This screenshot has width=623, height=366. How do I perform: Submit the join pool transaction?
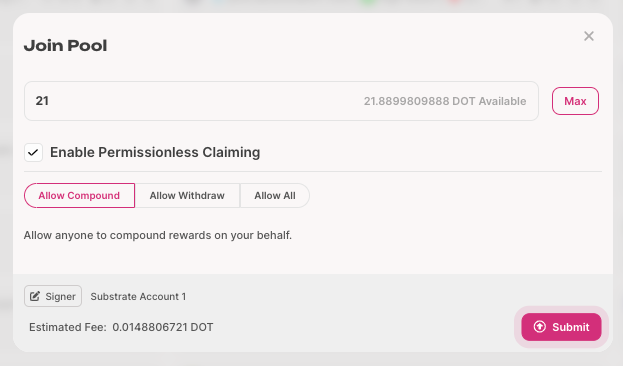click(x=561, y=327)
